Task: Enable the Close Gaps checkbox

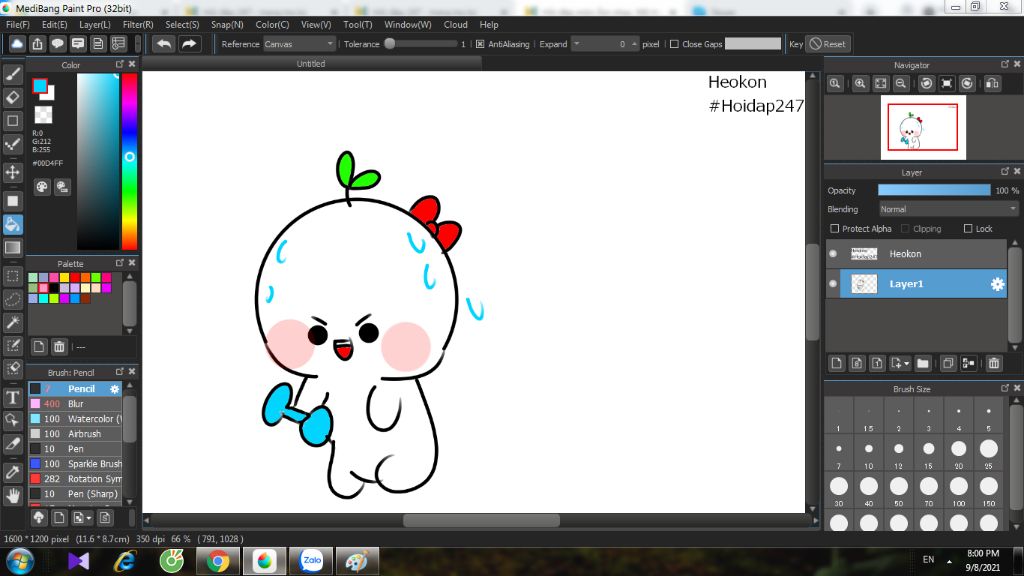Action: [x=674, y=44]
